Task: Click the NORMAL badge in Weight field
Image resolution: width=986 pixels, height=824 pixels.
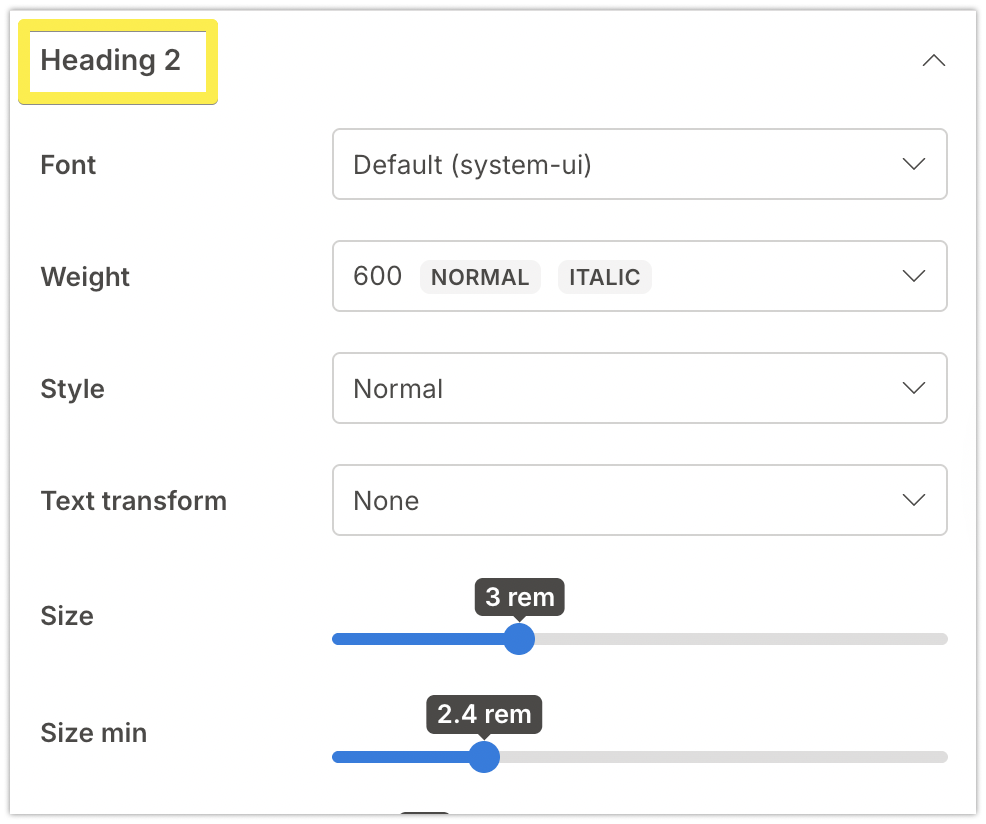Action: click(x=480, y=277)
